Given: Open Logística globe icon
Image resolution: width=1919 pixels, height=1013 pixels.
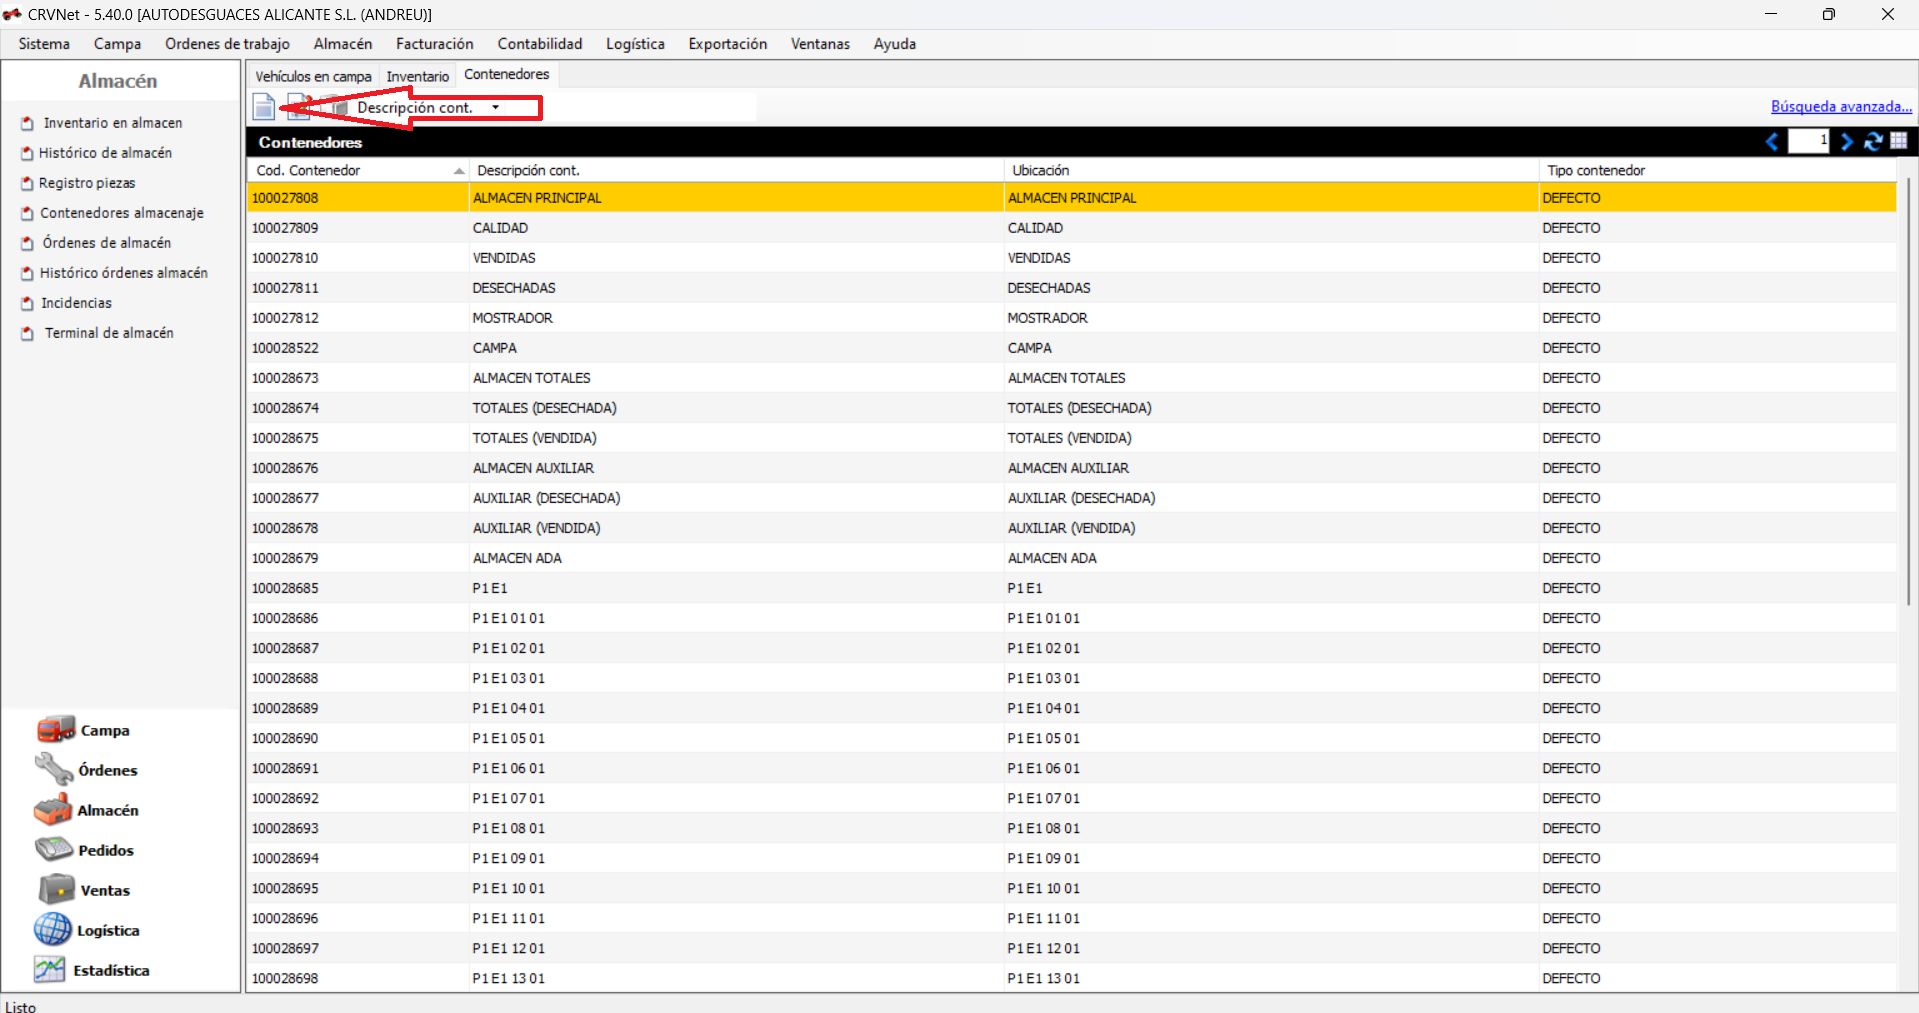Looking at the screenshot, I should click(53, 929).
